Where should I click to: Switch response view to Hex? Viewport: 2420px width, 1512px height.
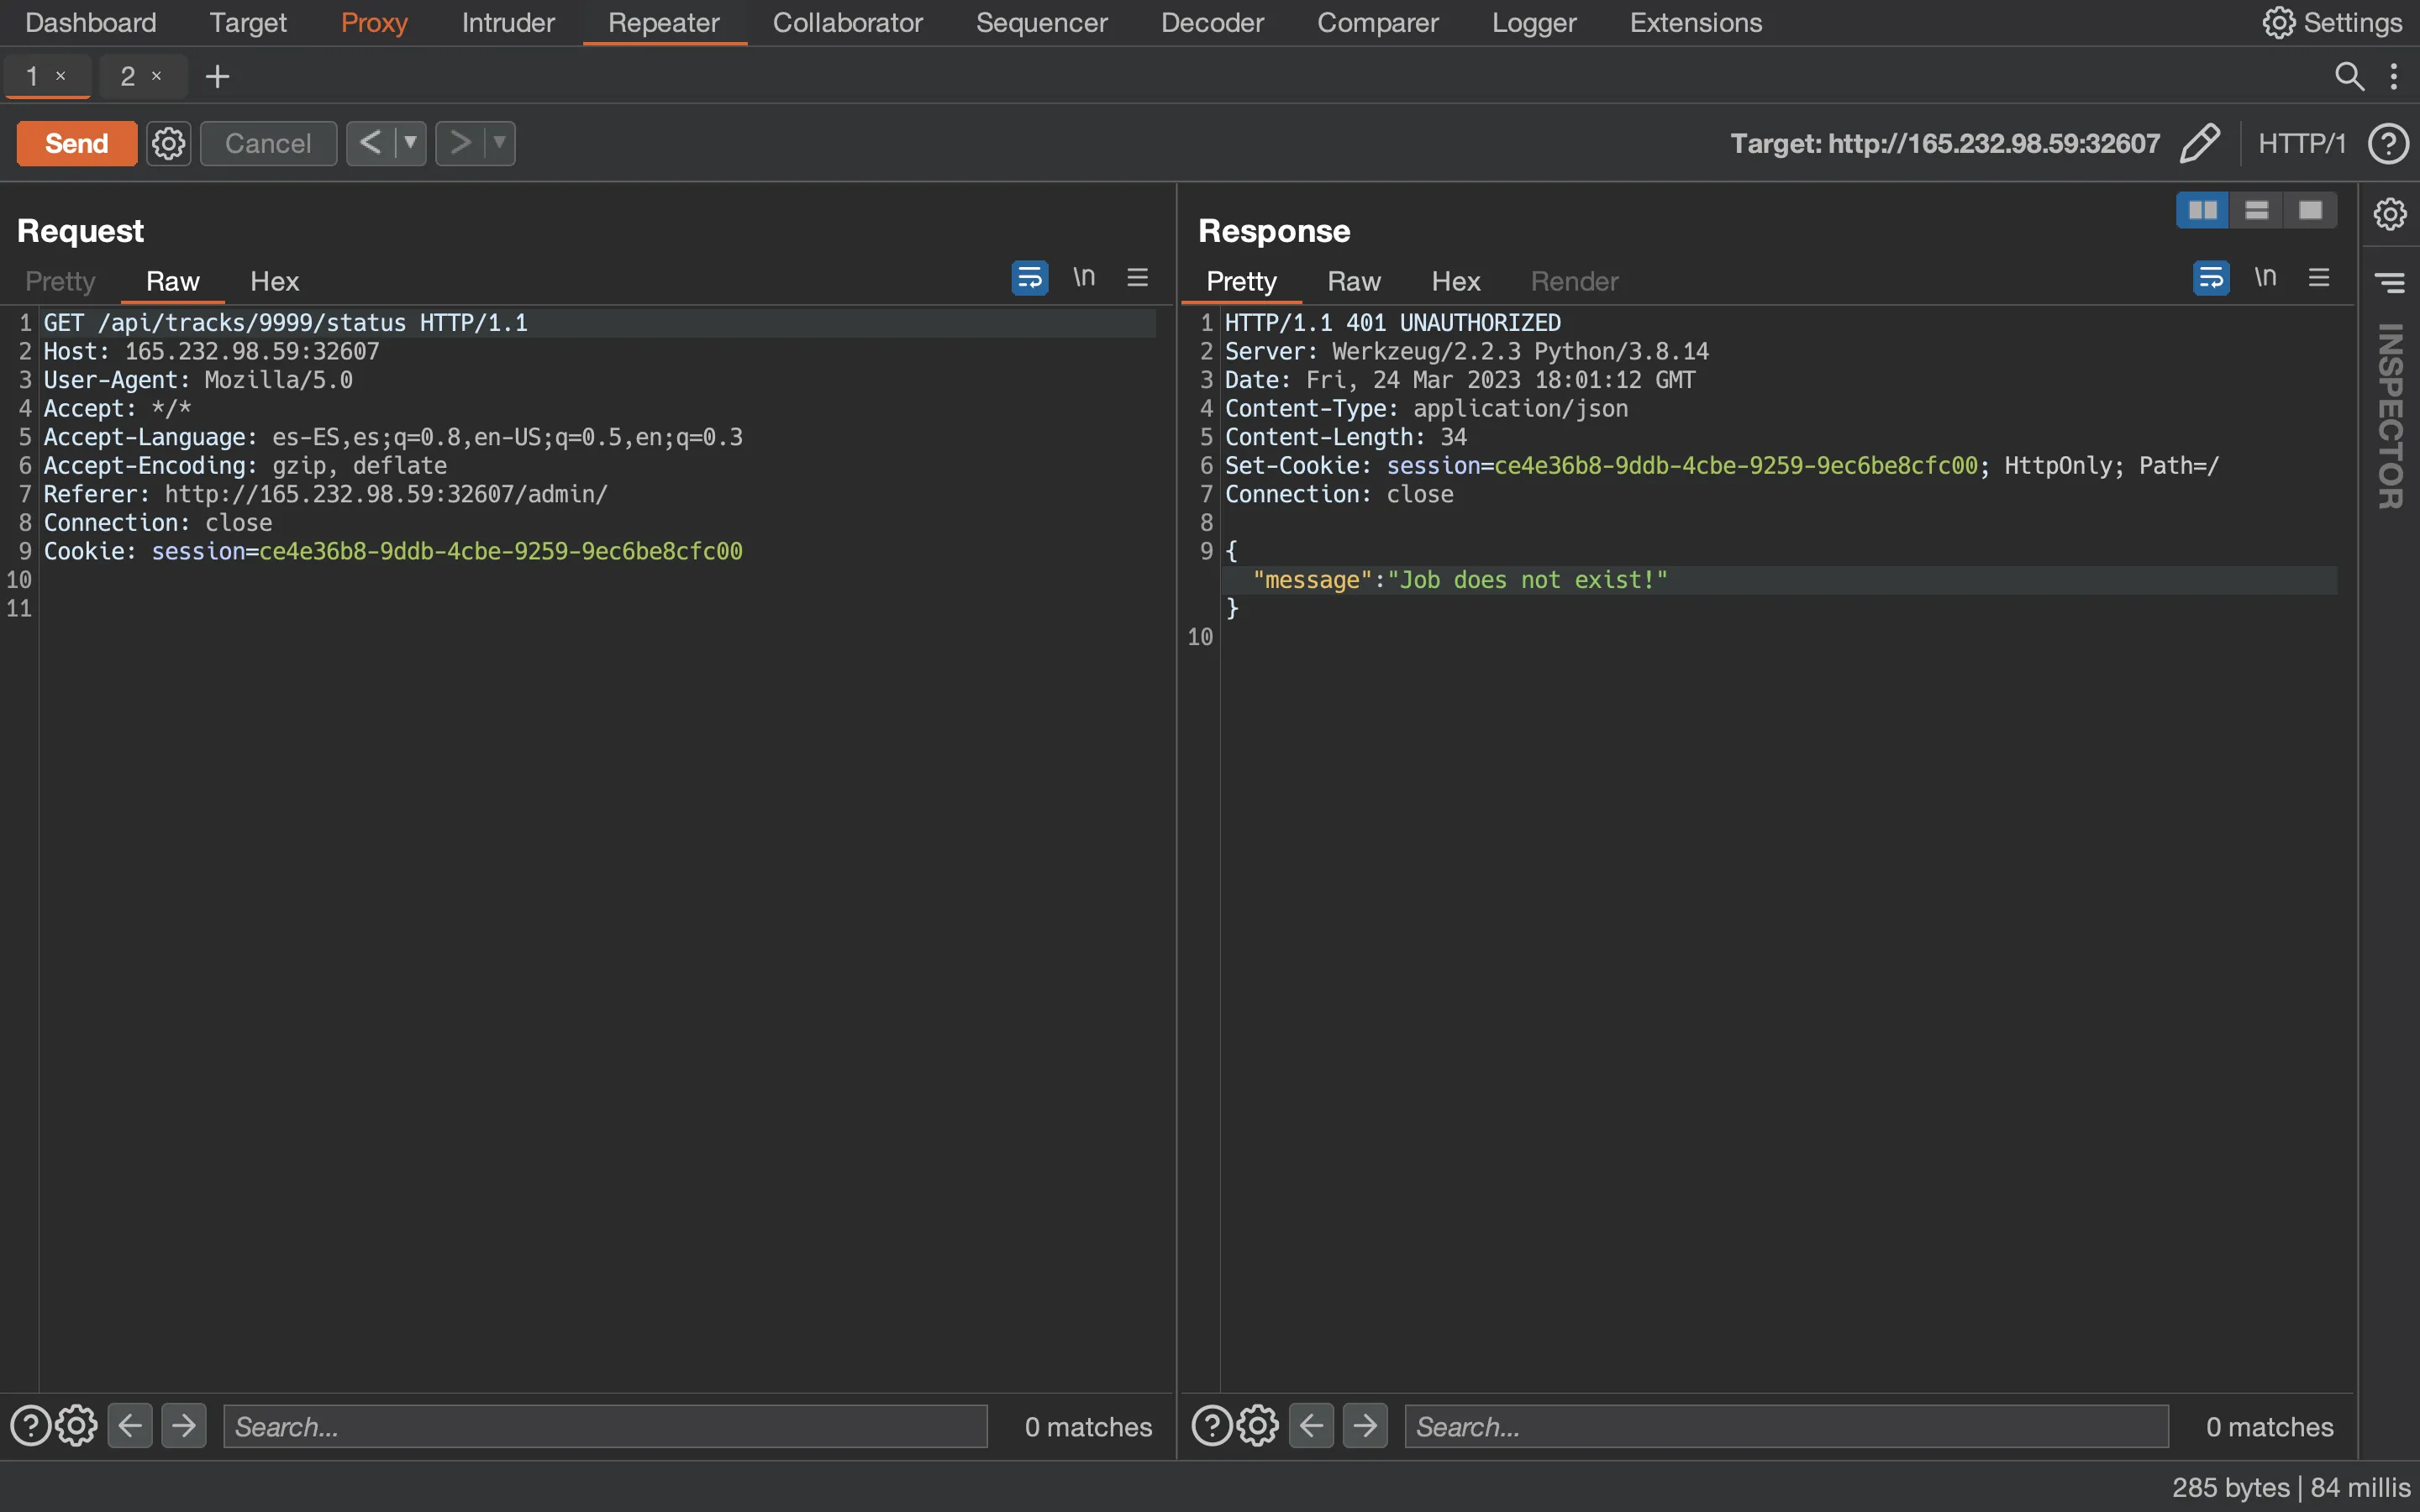[1455, 281]
